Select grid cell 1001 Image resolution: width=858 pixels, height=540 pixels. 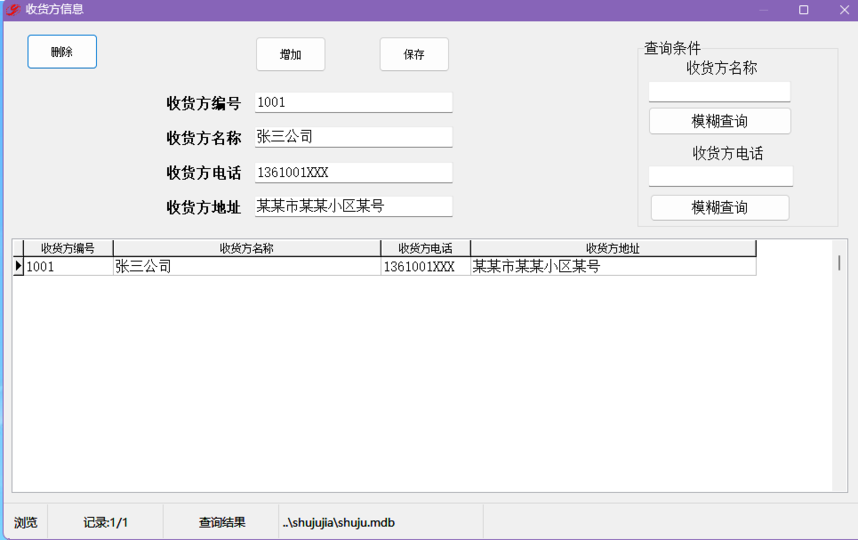pyautogui.click(x=68, y=266)
